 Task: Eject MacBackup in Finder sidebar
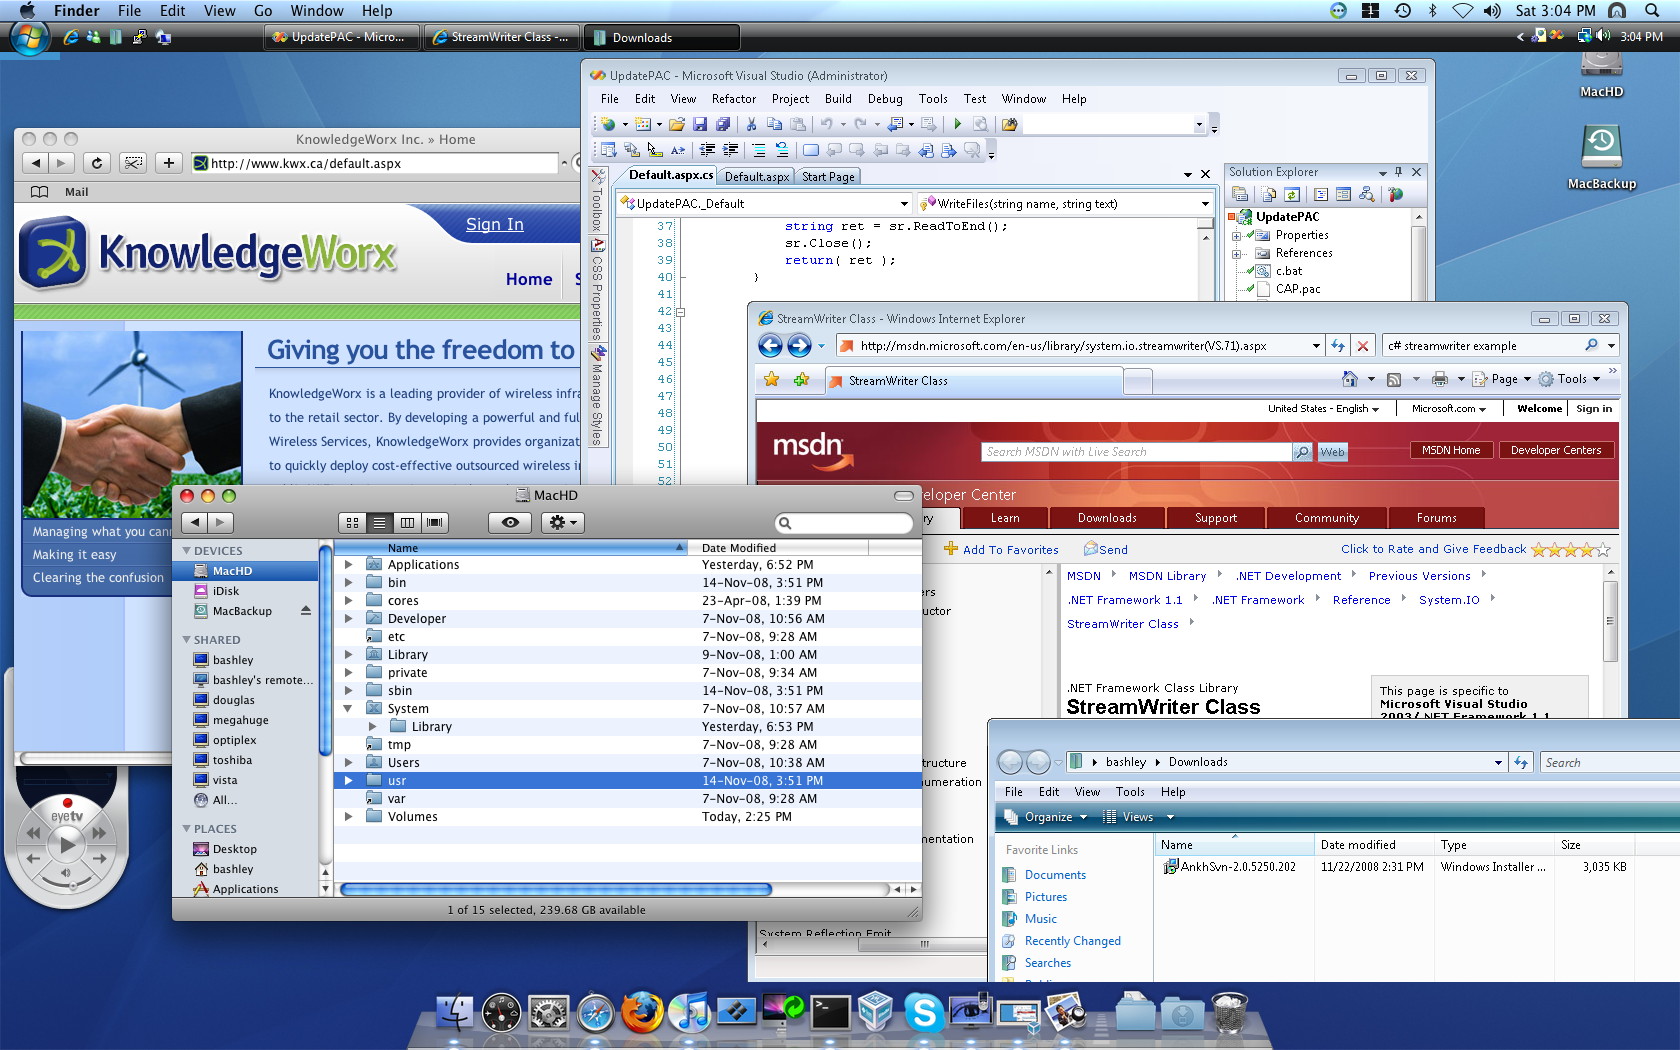tap(306, 611)
